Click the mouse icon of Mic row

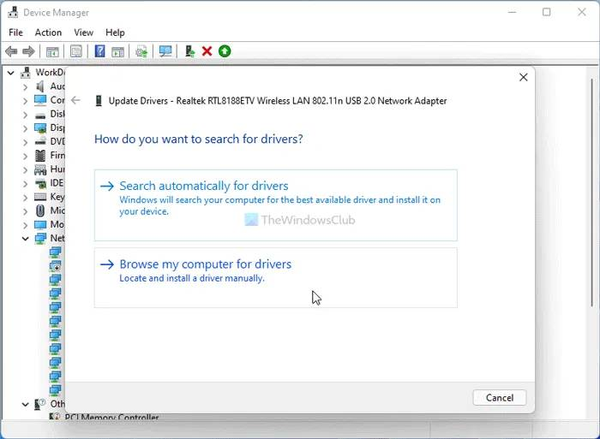[x=40, y=211]
